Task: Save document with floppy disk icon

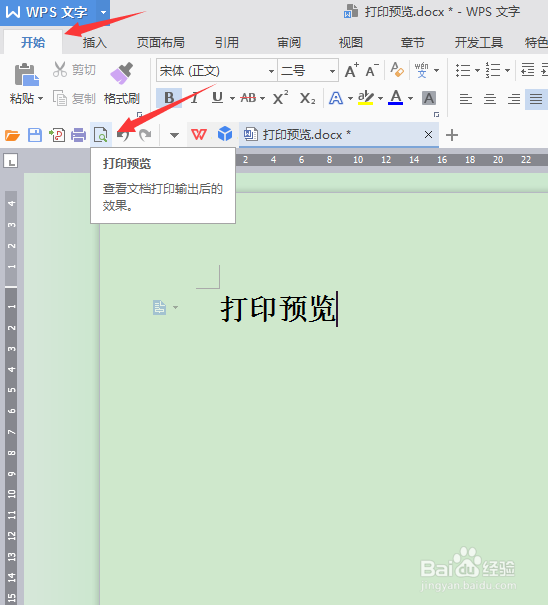Action: [x=35, y=135]
